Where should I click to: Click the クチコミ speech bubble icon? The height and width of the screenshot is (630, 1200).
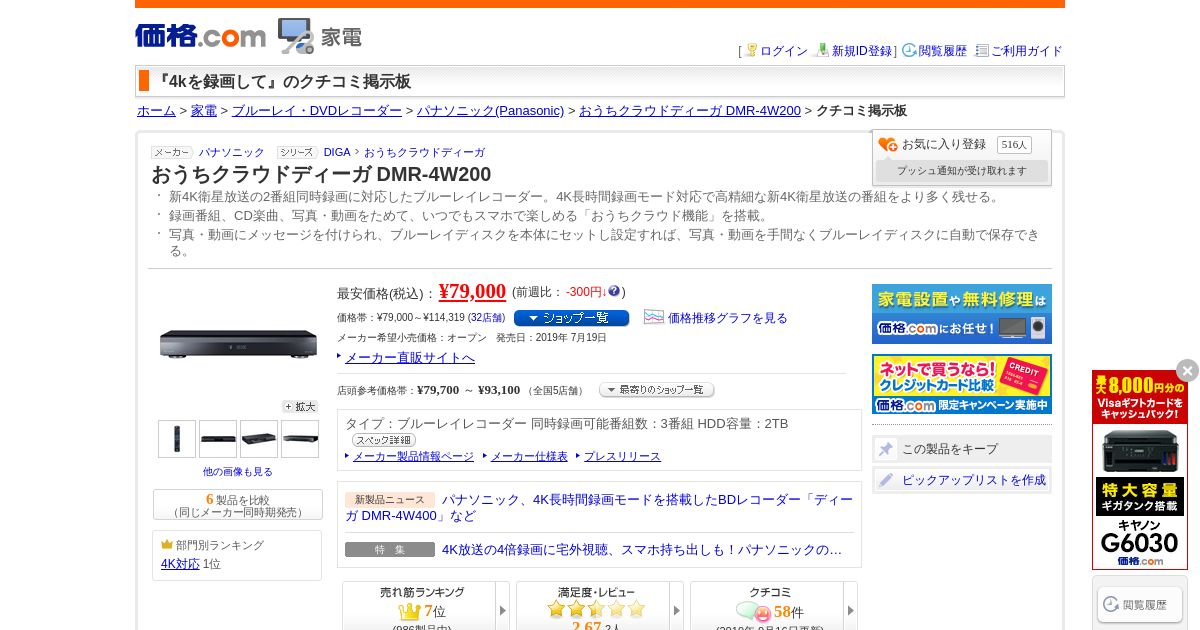(753, 611)
